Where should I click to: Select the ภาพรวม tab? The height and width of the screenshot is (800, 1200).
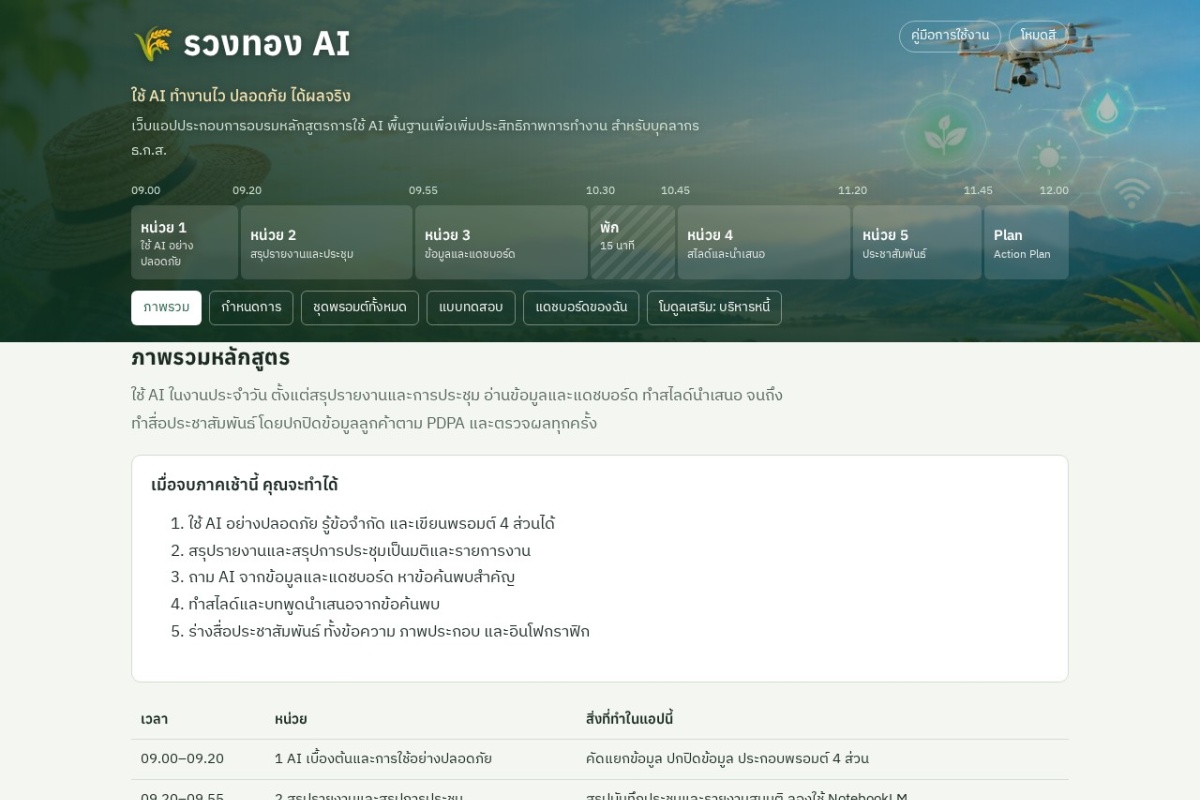point(166,308)
